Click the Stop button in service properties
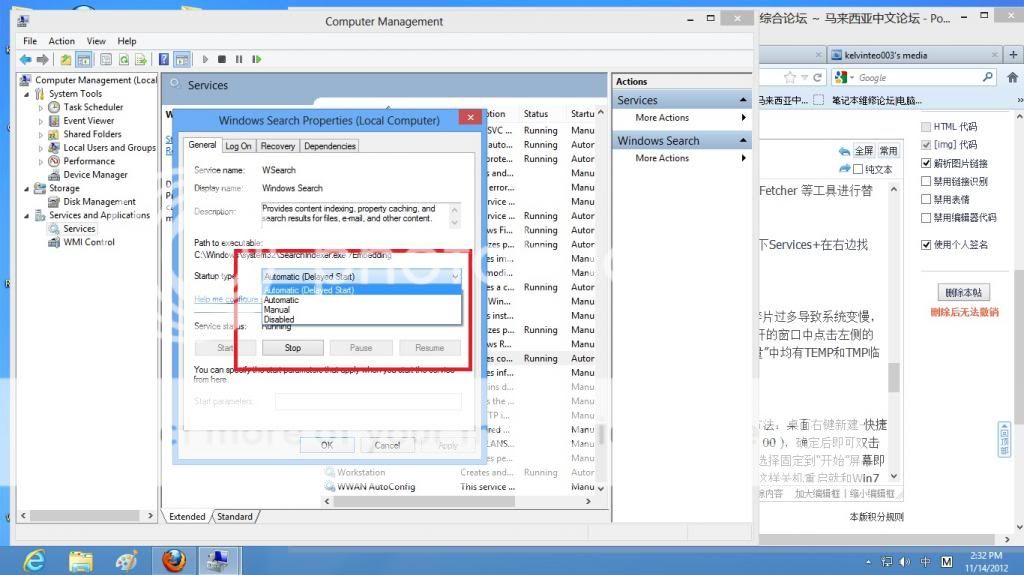 292,348
